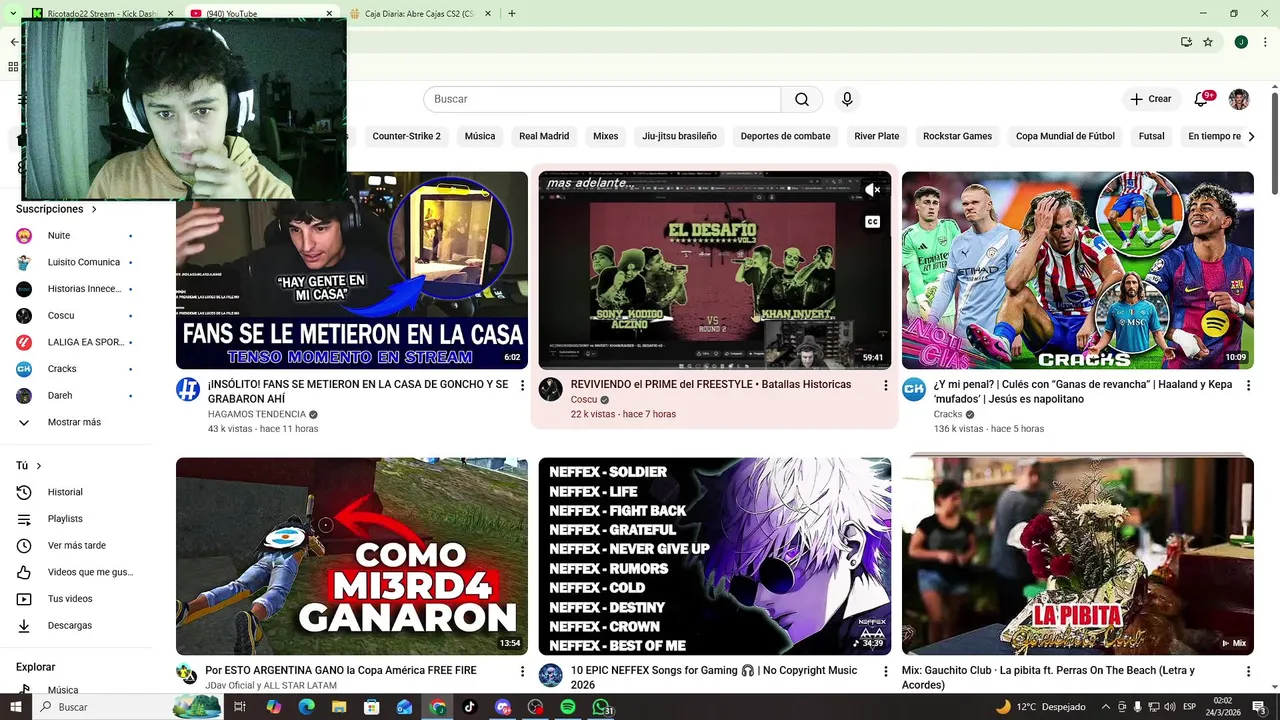Switch to the Caja Diaria CS2 tab
The height and width of the screenshot is (720, 1280).
click(419, 13)
